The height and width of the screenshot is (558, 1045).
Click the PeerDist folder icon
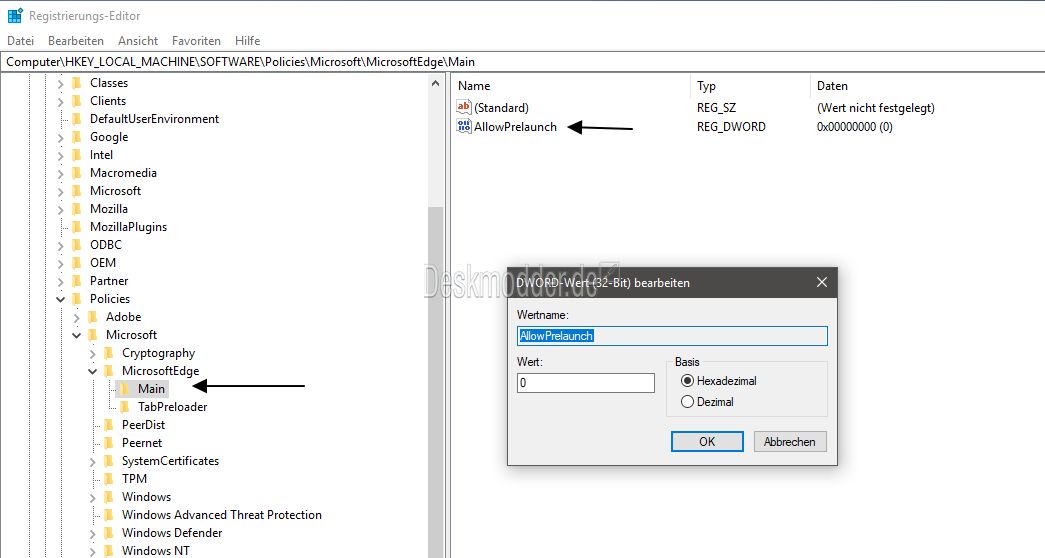109,425
